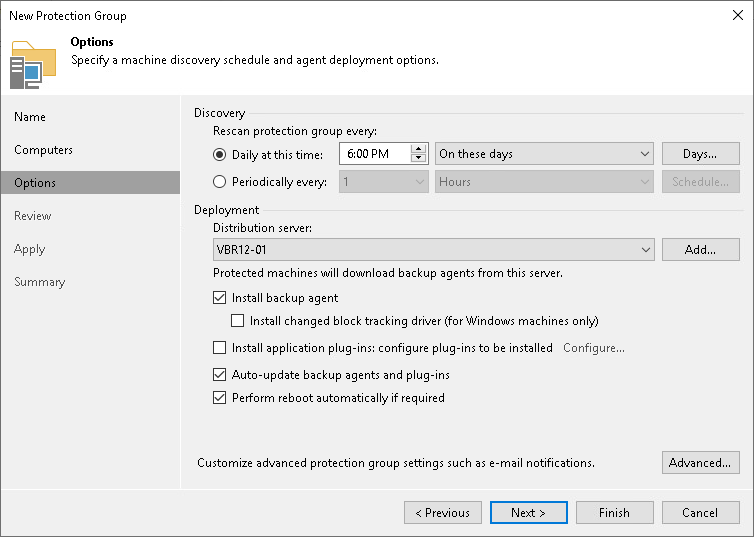Click in the 6:00 PM time field
The width and height of the screenshot is (754, 537).
[x=374, y=154]
